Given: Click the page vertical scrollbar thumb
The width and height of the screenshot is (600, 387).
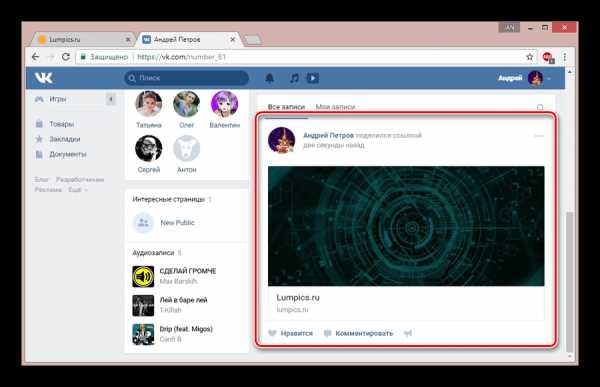Looking at the screenshot, I should click(x=569, y=281).
